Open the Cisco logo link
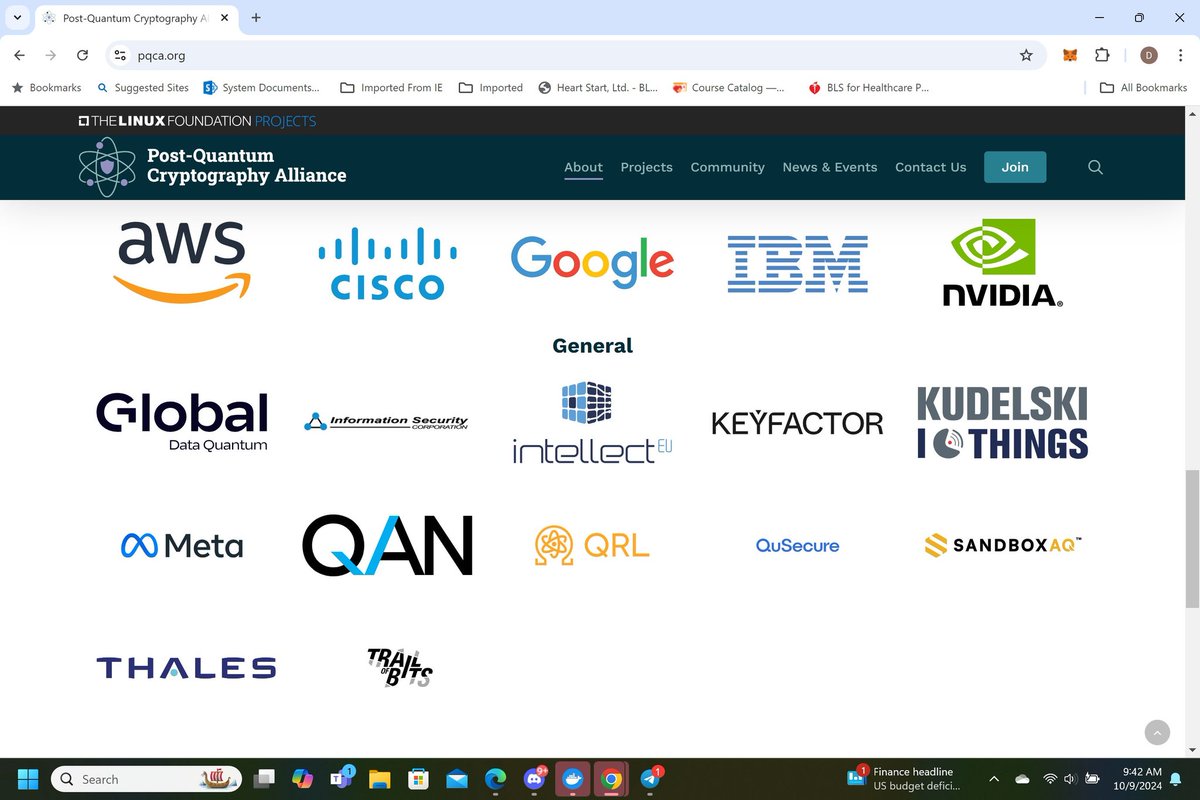The width and height of the screenshot is (1200, 800). 387,263
